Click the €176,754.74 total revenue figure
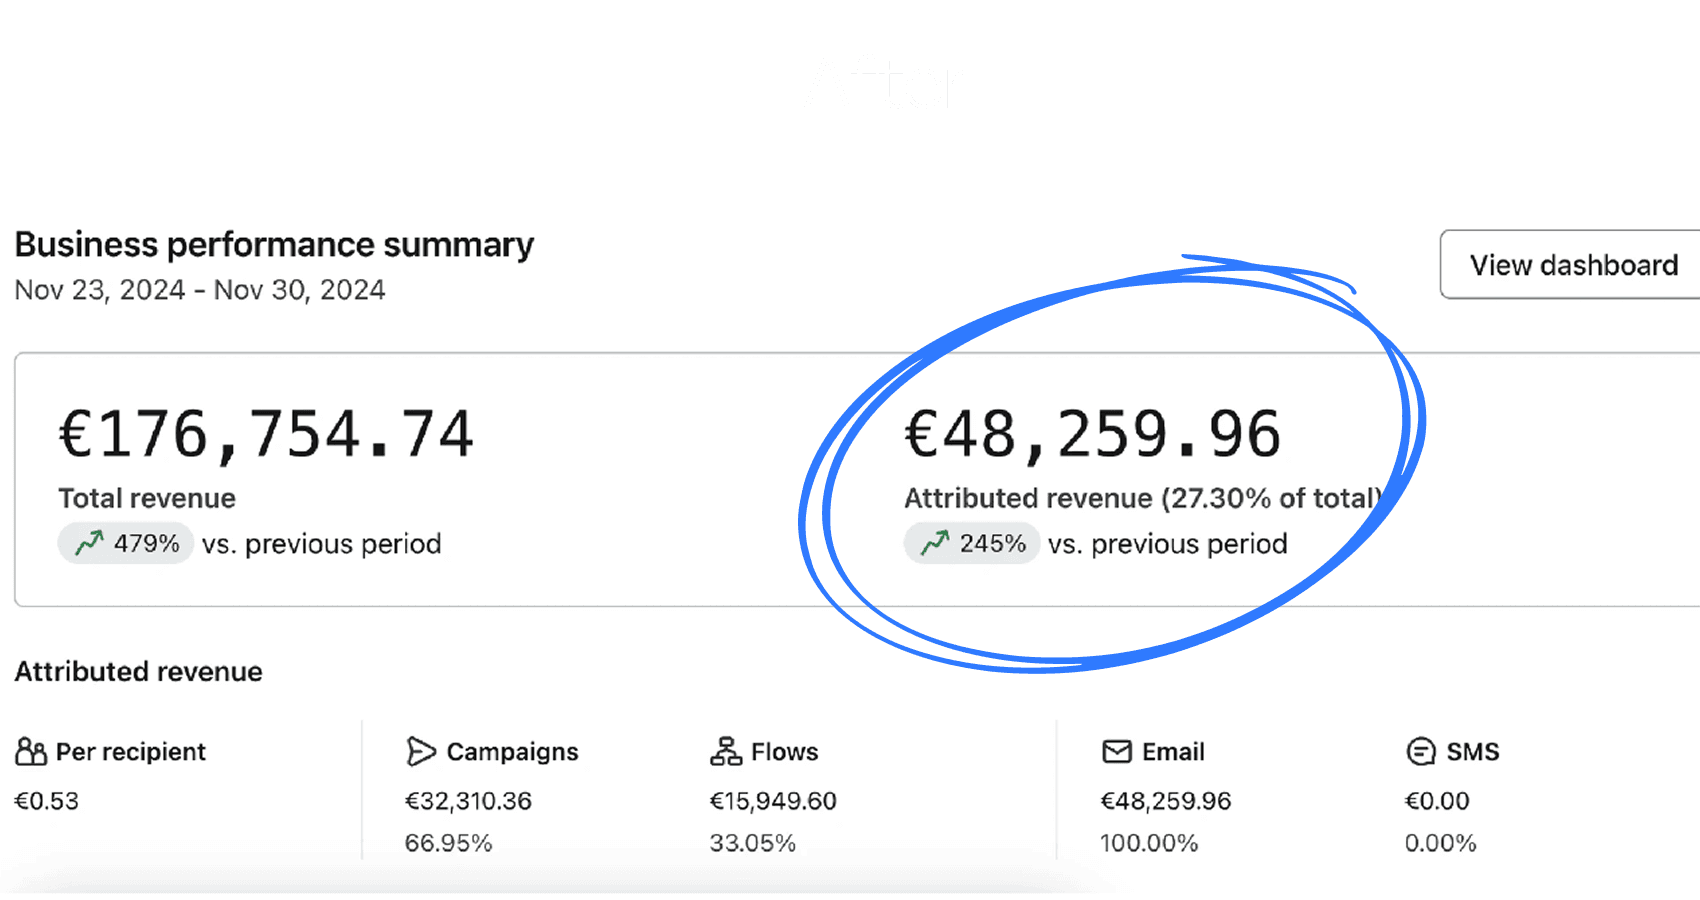Screen dimensions: 1700x900 coord(266,435)
